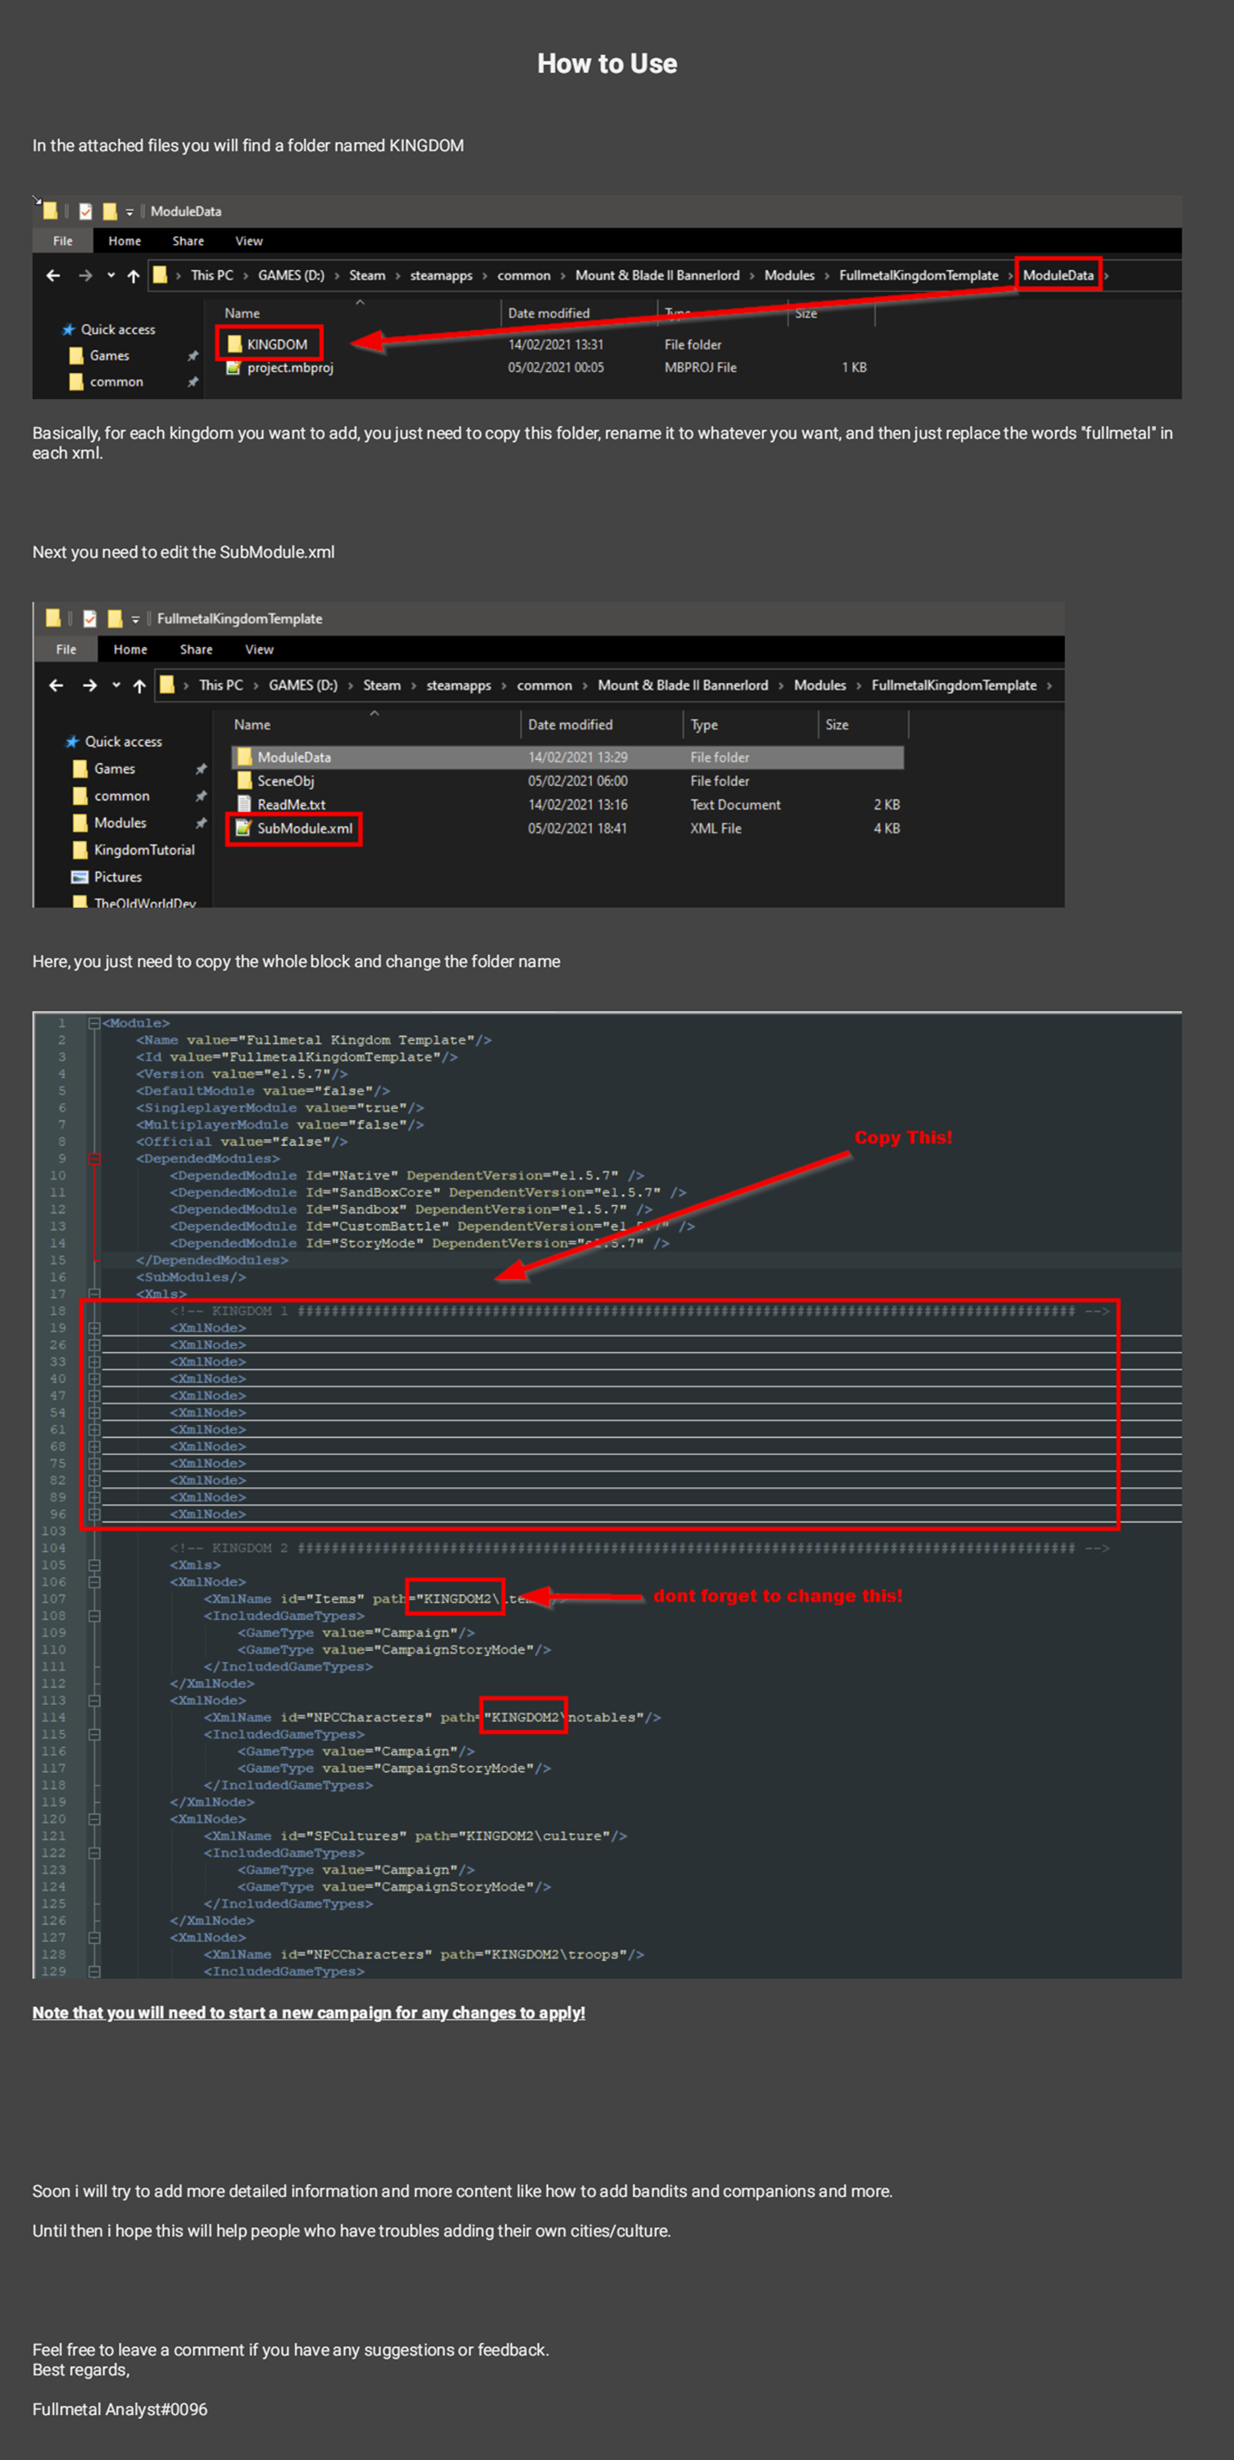Click pin icon beside Games in ModuleData sidebar
This screenshot has width=1234, height=2460.
[x=193, y=356]
